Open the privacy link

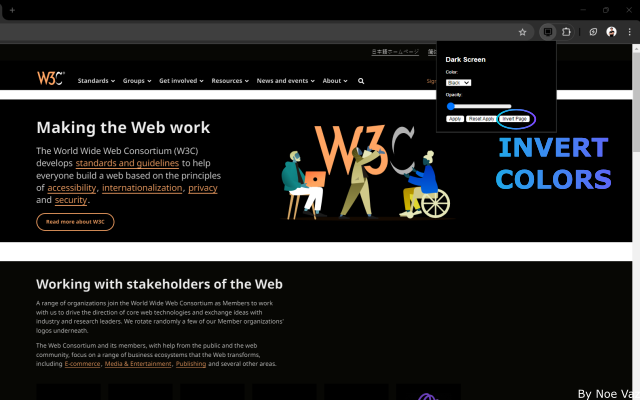(203, 188)
